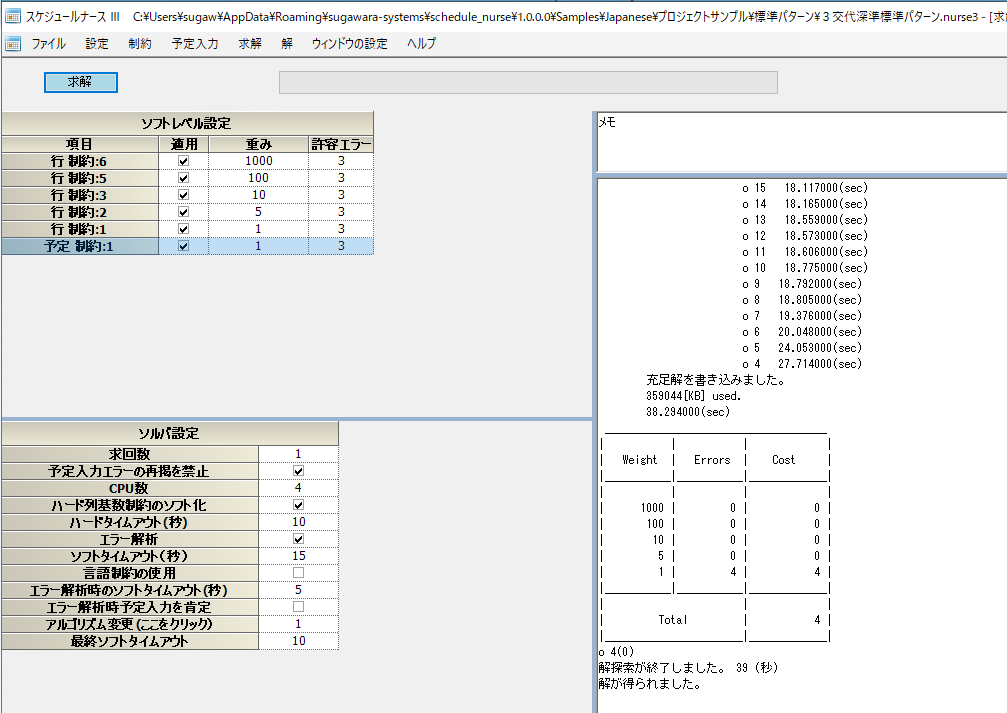Open the 設定 menu
This screenshot has width=1007, height=713.
pos(97,44)
